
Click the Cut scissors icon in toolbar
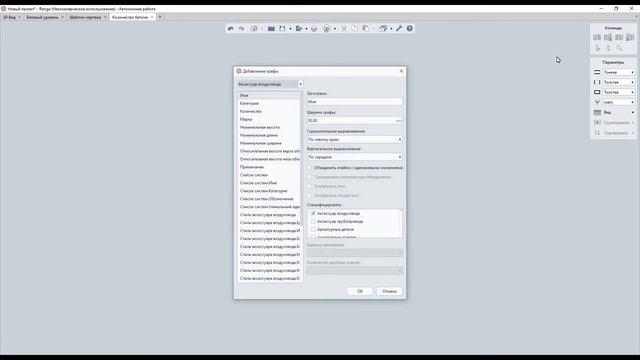tap(344, 29)
